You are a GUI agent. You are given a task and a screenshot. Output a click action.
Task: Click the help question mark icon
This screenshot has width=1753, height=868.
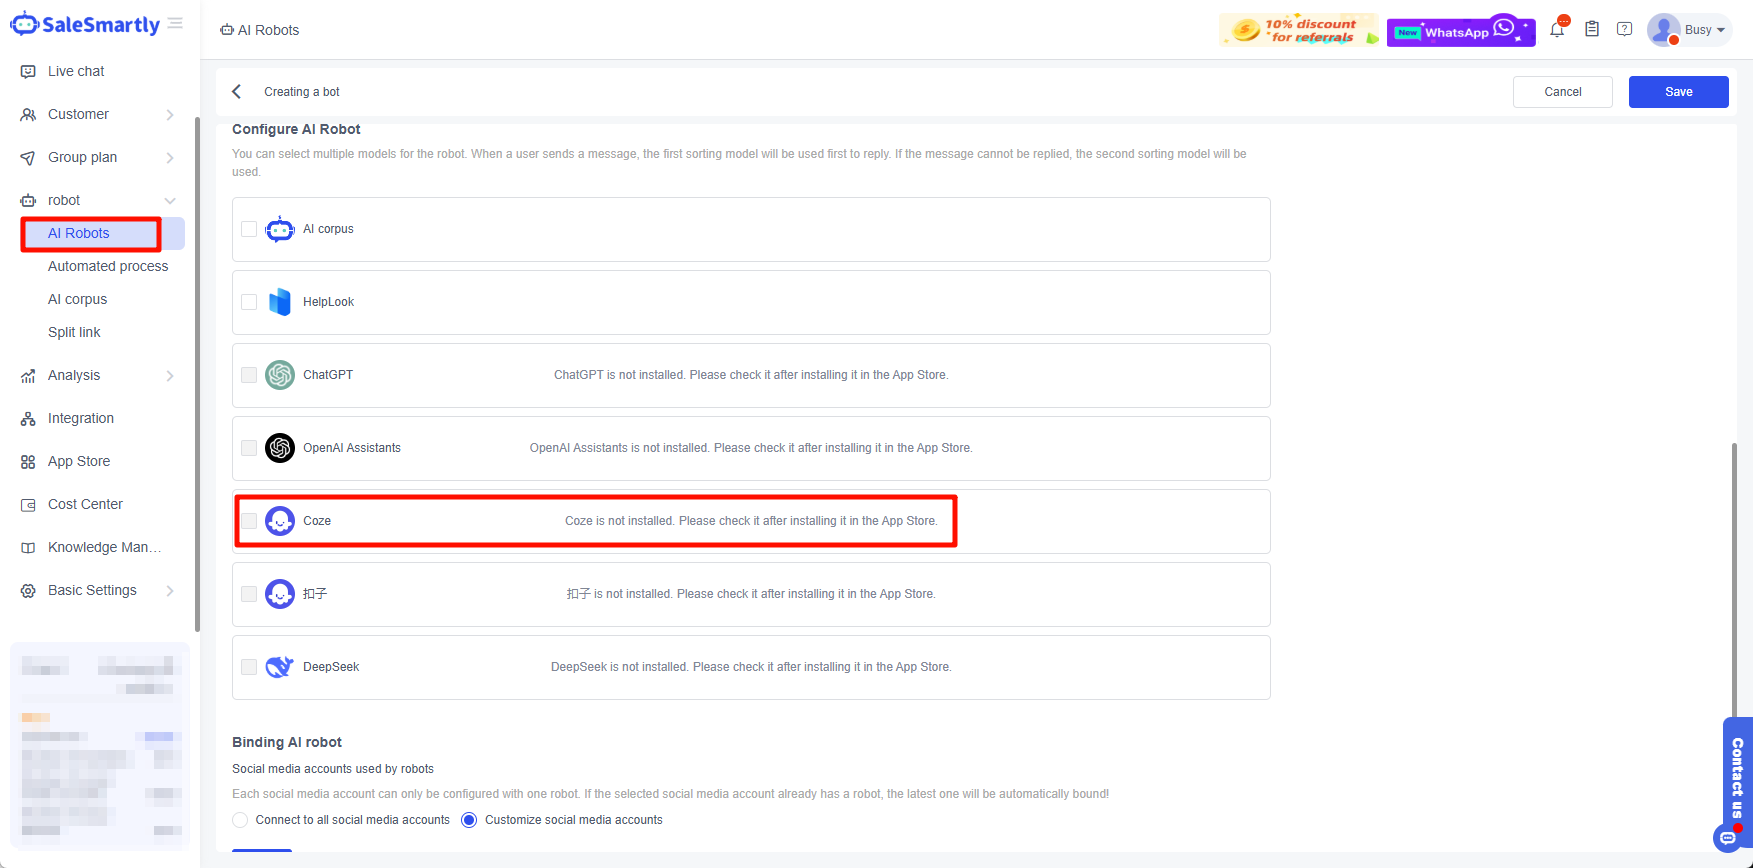1625,30
